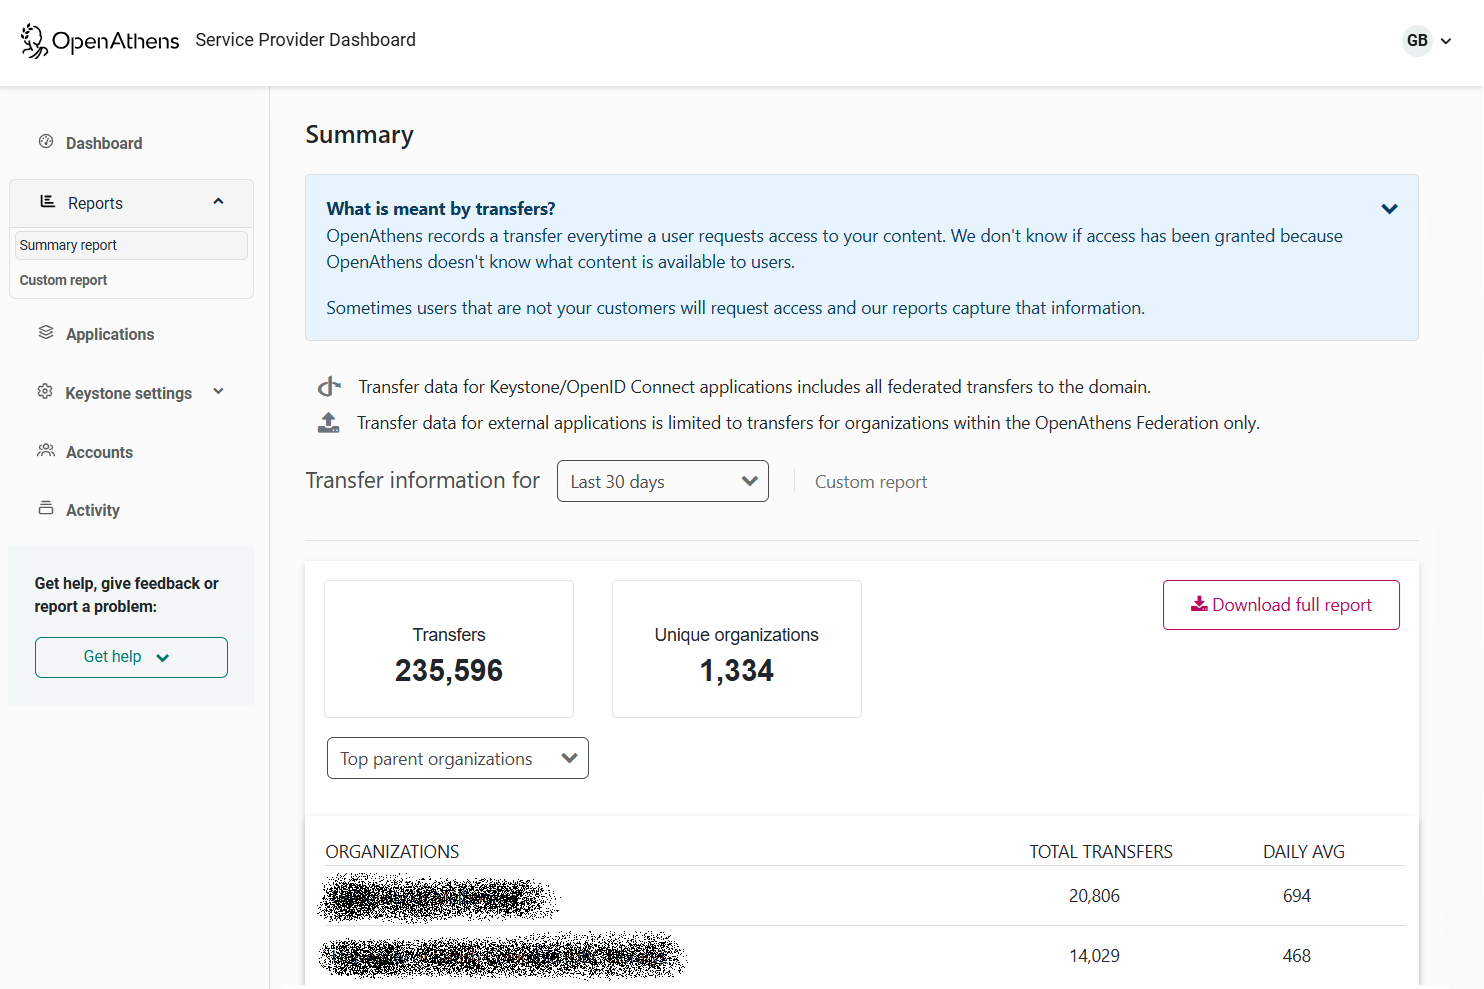Click the OpenAthens logo
The width and height of the screenshot is (1484, 989).
coord(98,41)
